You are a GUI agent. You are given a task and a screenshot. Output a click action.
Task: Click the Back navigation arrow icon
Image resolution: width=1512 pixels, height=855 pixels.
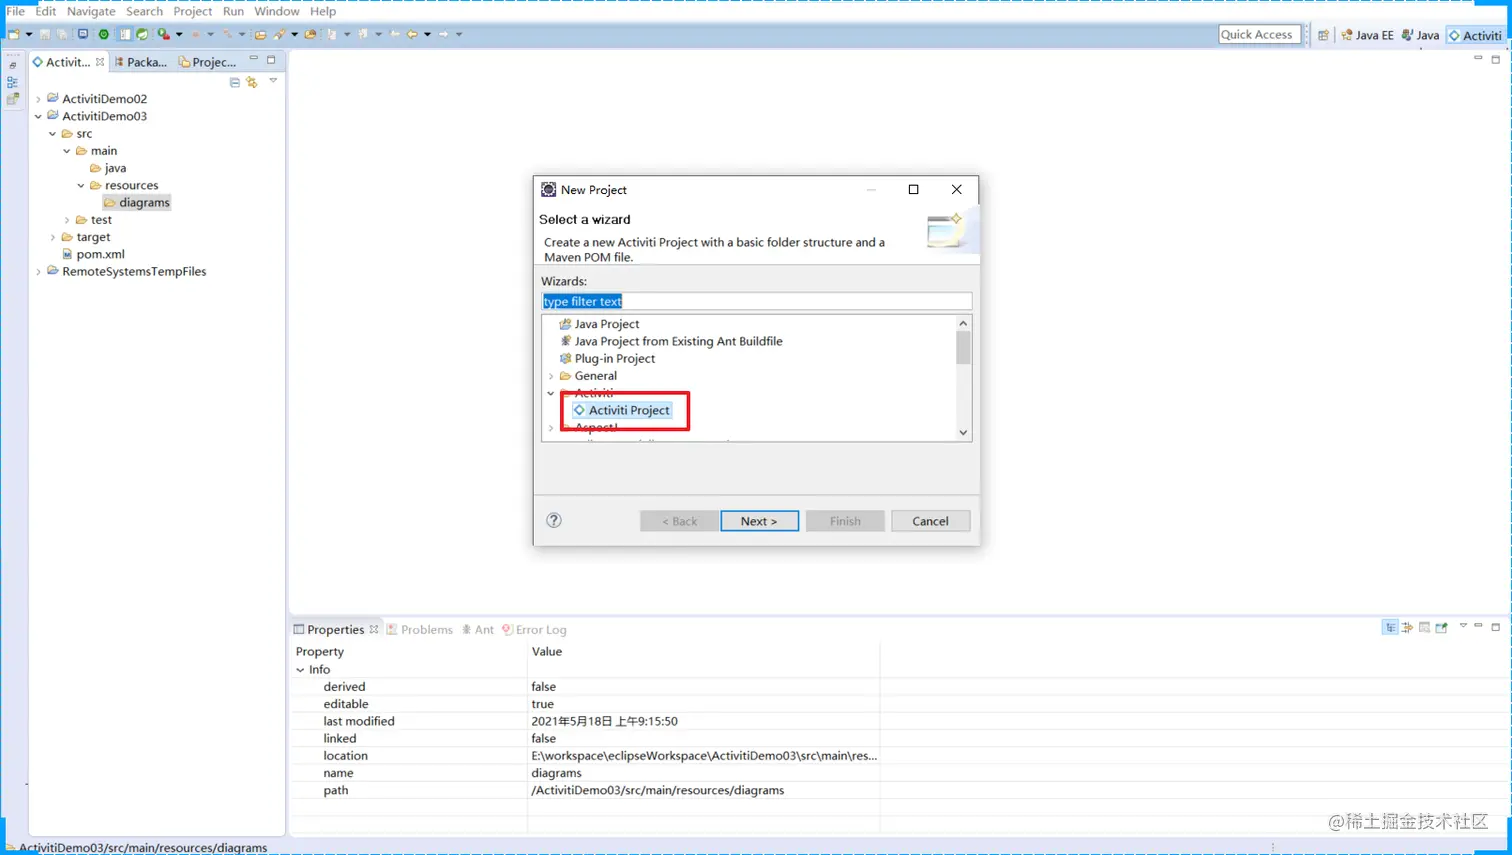coord(412,34)
